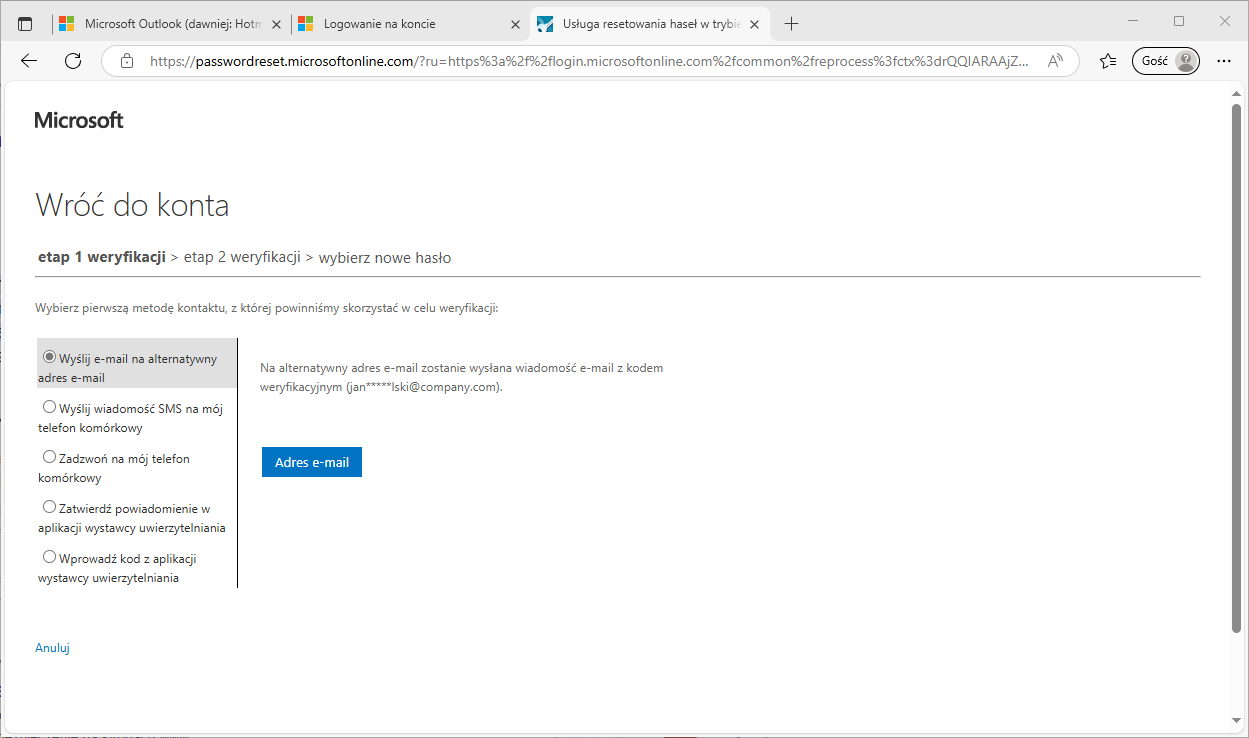Select Wprowadź kod z aplikacji radio
This screenshot has width=1249, height=738.
click(x=49, y=557)
